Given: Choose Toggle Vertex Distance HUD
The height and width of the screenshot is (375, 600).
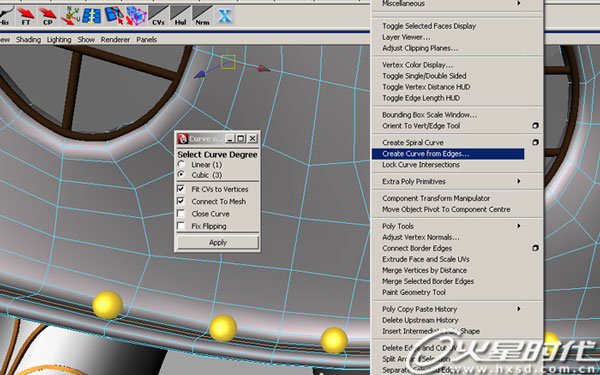Looking at the screenshot, I should (426, 87).
